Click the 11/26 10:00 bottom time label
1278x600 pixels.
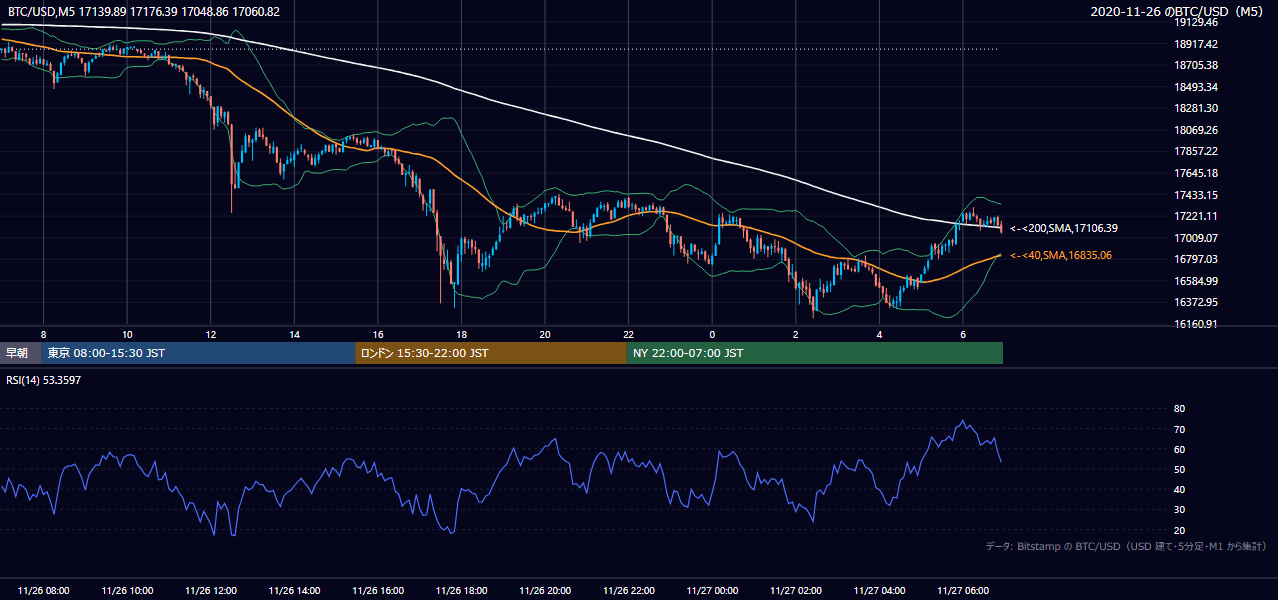[127, 591]
